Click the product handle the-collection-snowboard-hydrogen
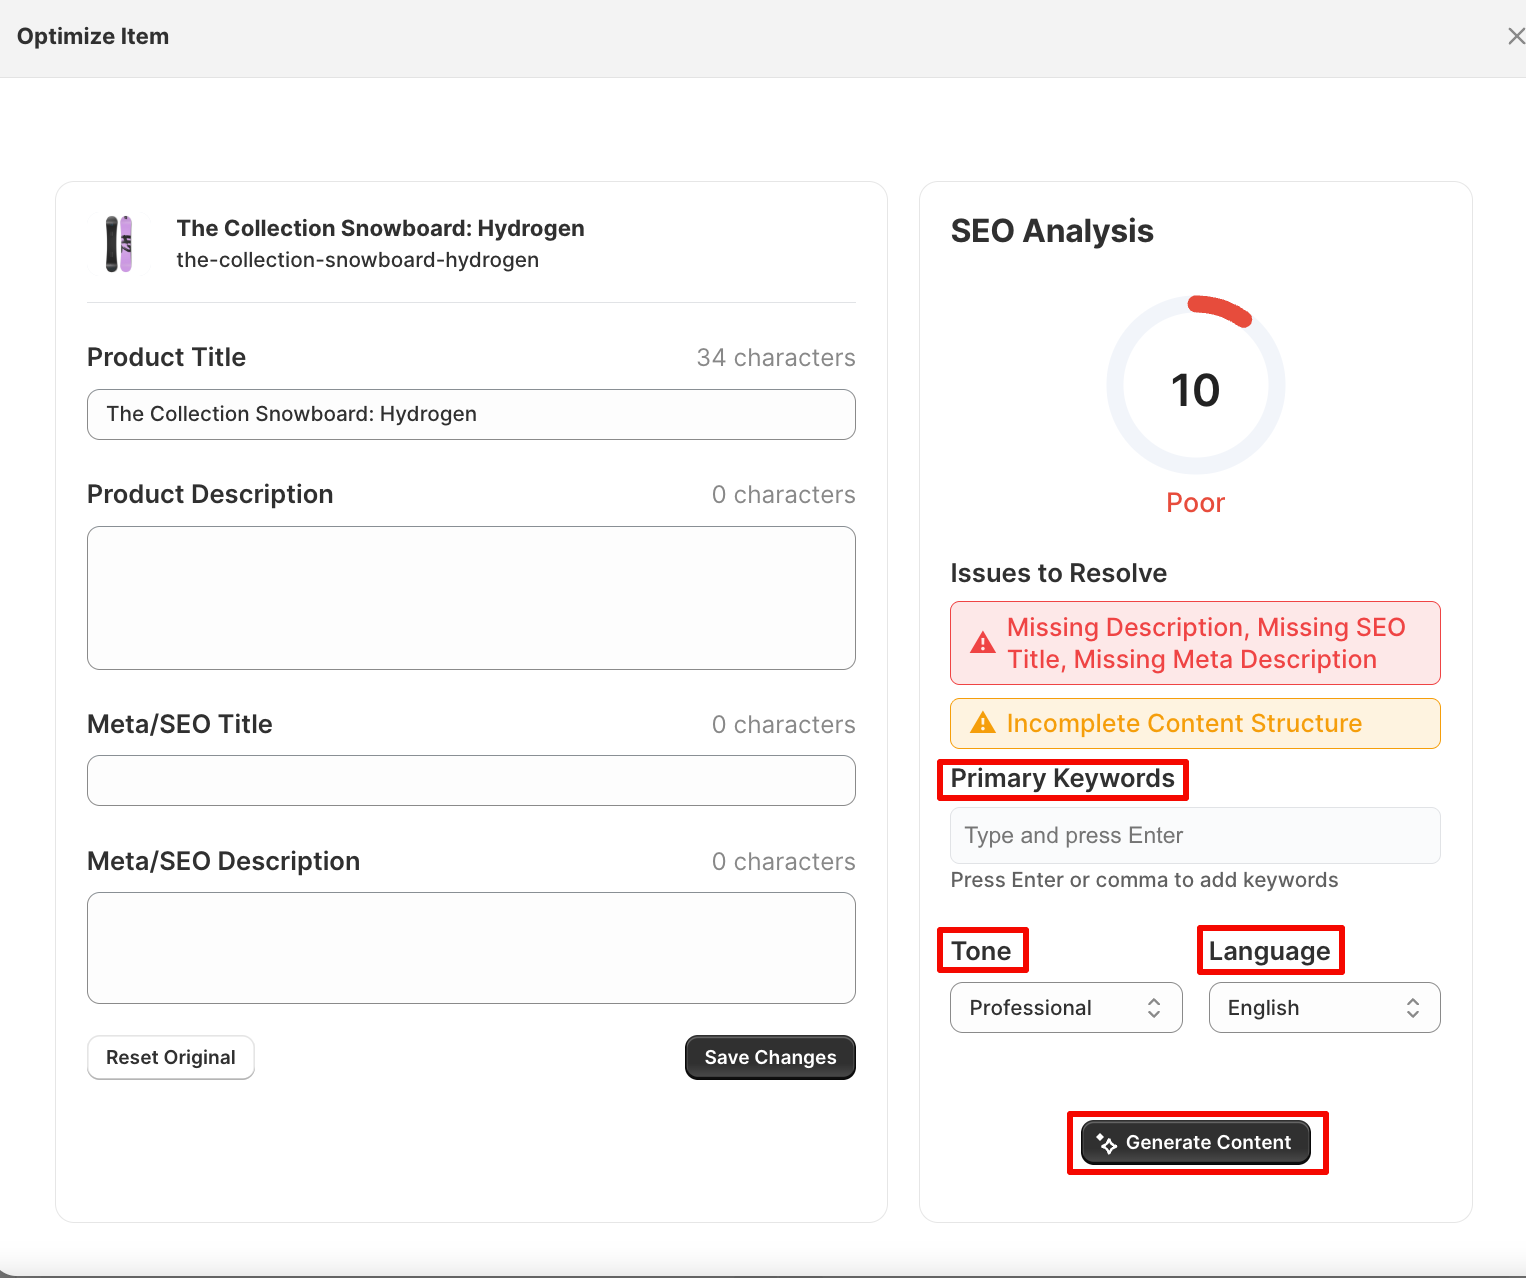 click(x=358, y=260)
